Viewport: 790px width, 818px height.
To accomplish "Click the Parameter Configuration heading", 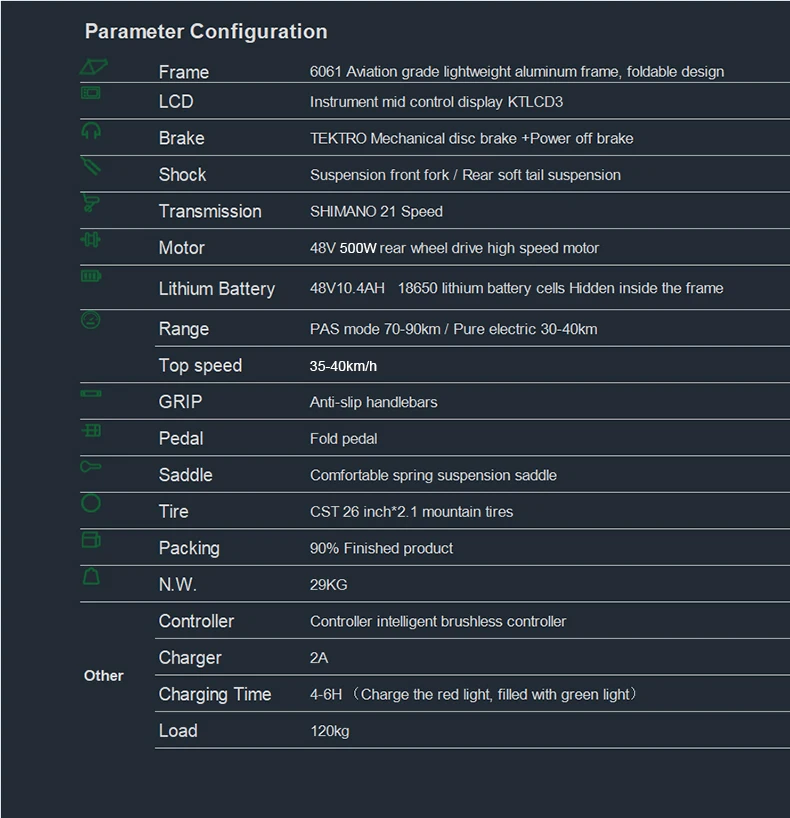I will point(206,32).
